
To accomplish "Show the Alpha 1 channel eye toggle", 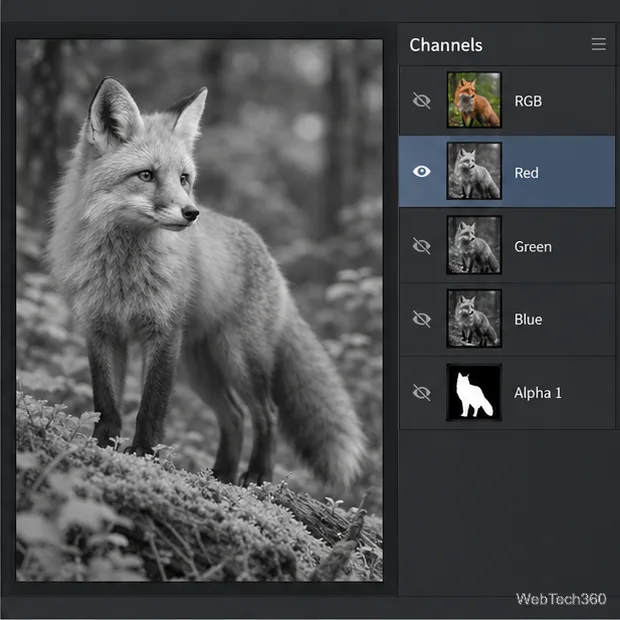I will click(422, 393).
